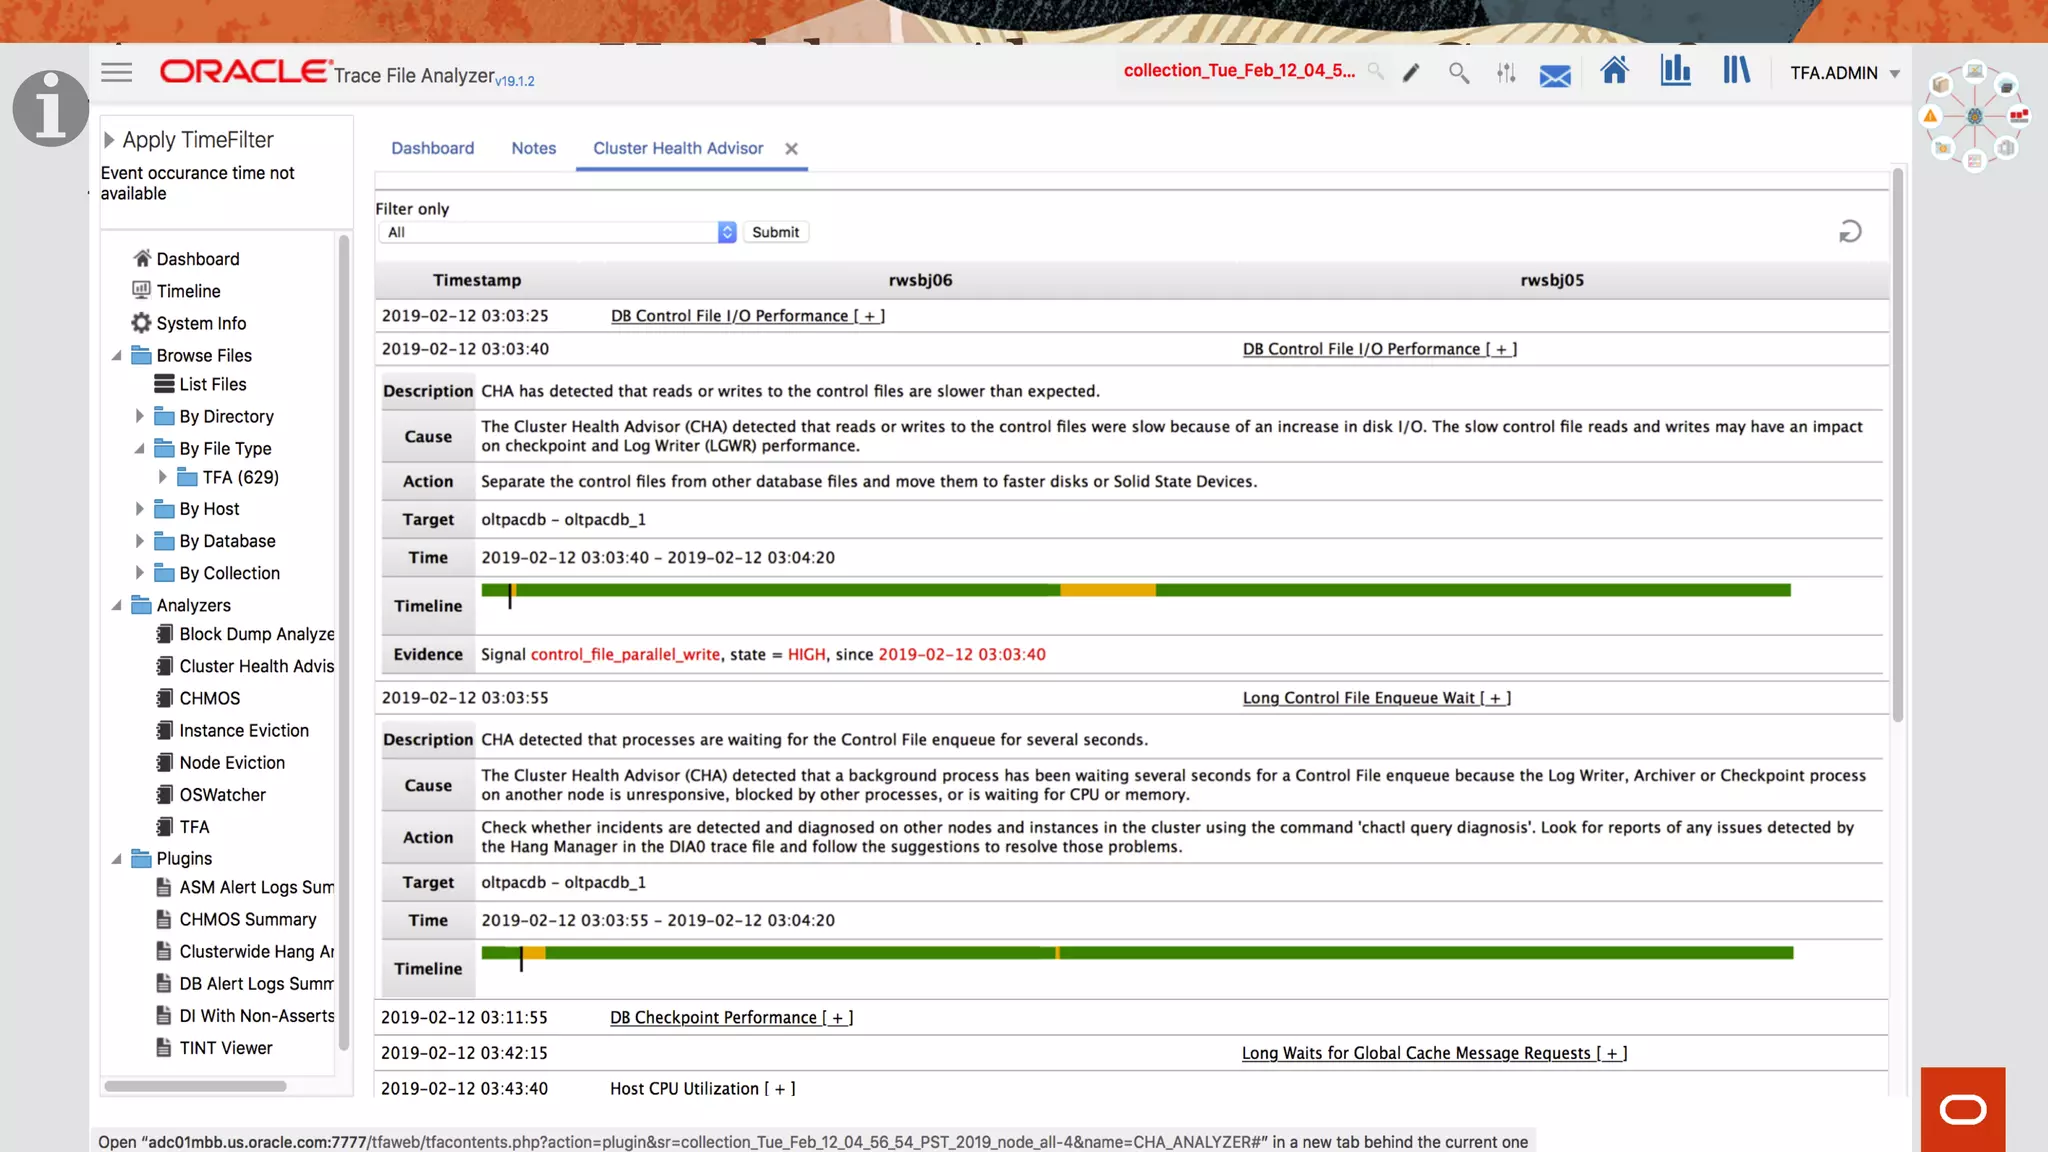2048x1152 pixels.
Task: Expand By Directory folder
Action: point(140,416)
